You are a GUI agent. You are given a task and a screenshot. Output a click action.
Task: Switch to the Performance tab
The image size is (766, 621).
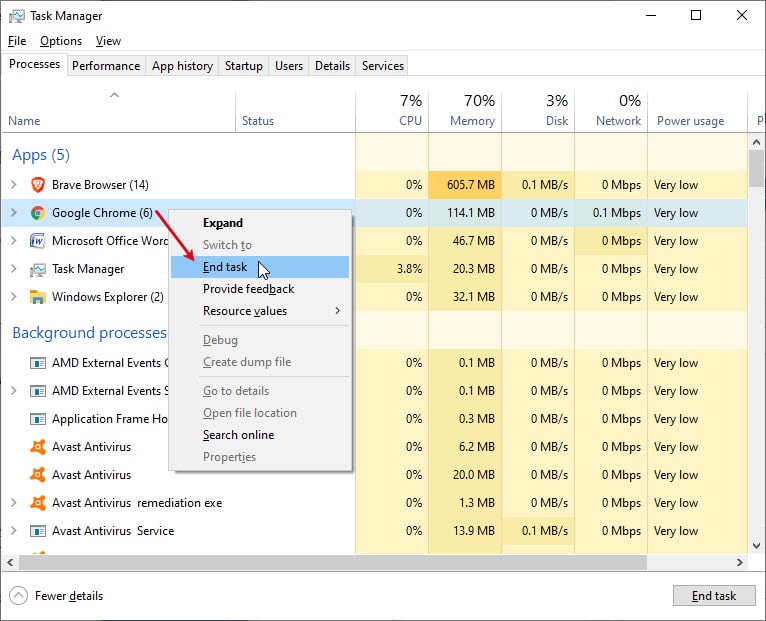106,66
